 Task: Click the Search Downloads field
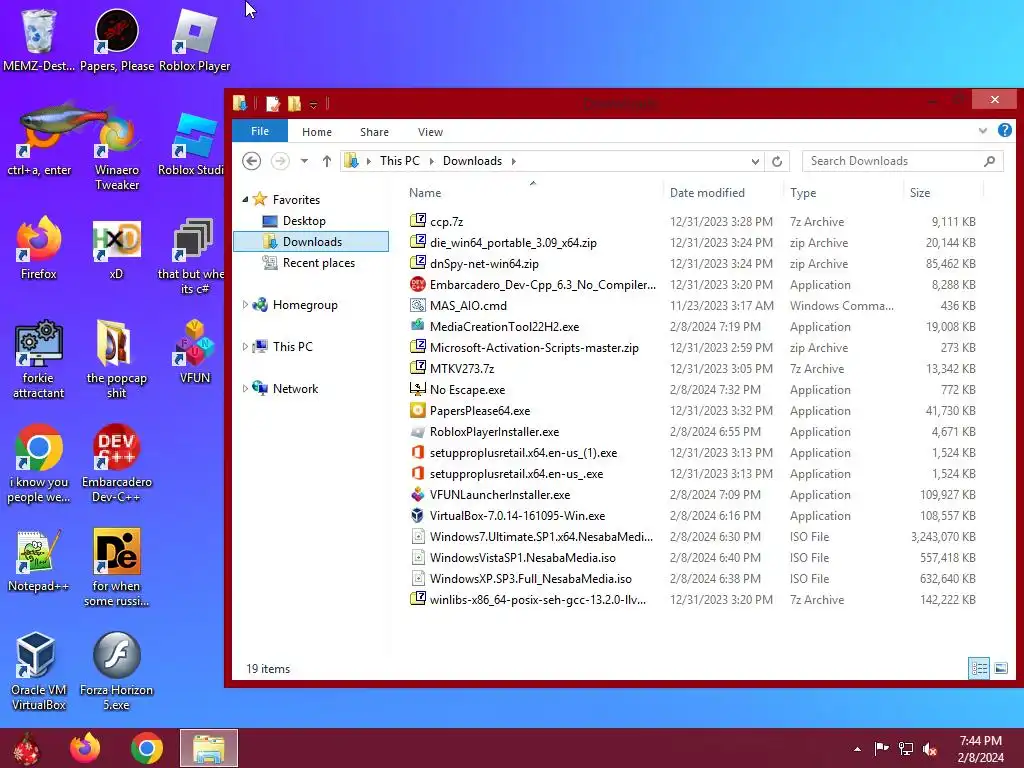[x=903, y=161]
